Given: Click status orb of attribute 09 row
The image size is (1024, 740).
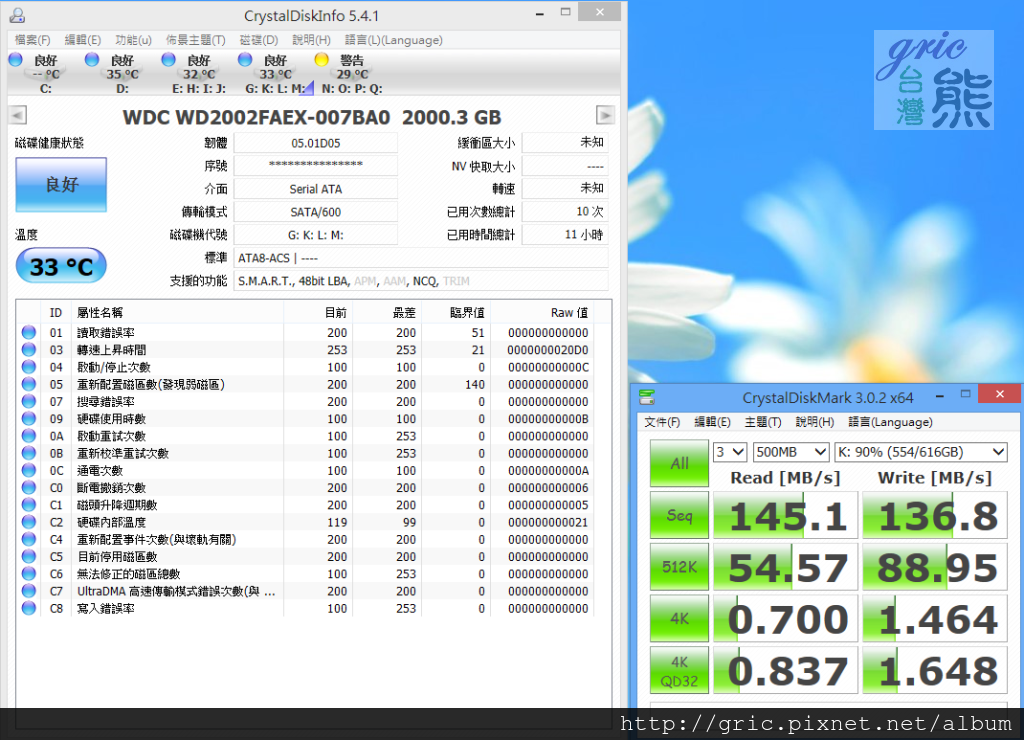Looking at the screenshot, I should coord(29,419).
